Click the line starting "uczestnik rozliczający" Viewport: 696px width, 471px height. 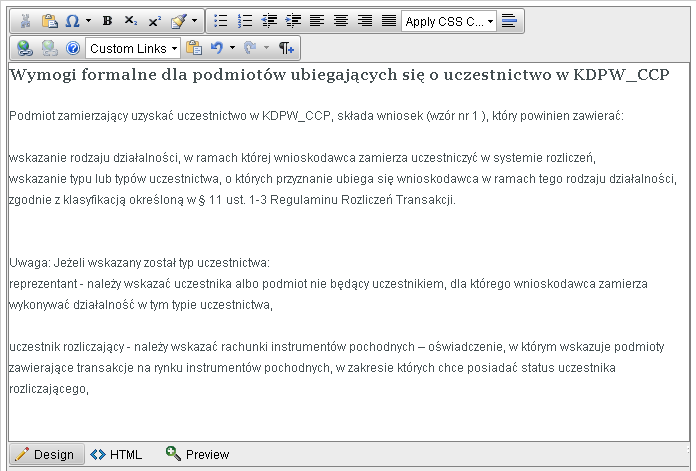click(x=337, y=347)
